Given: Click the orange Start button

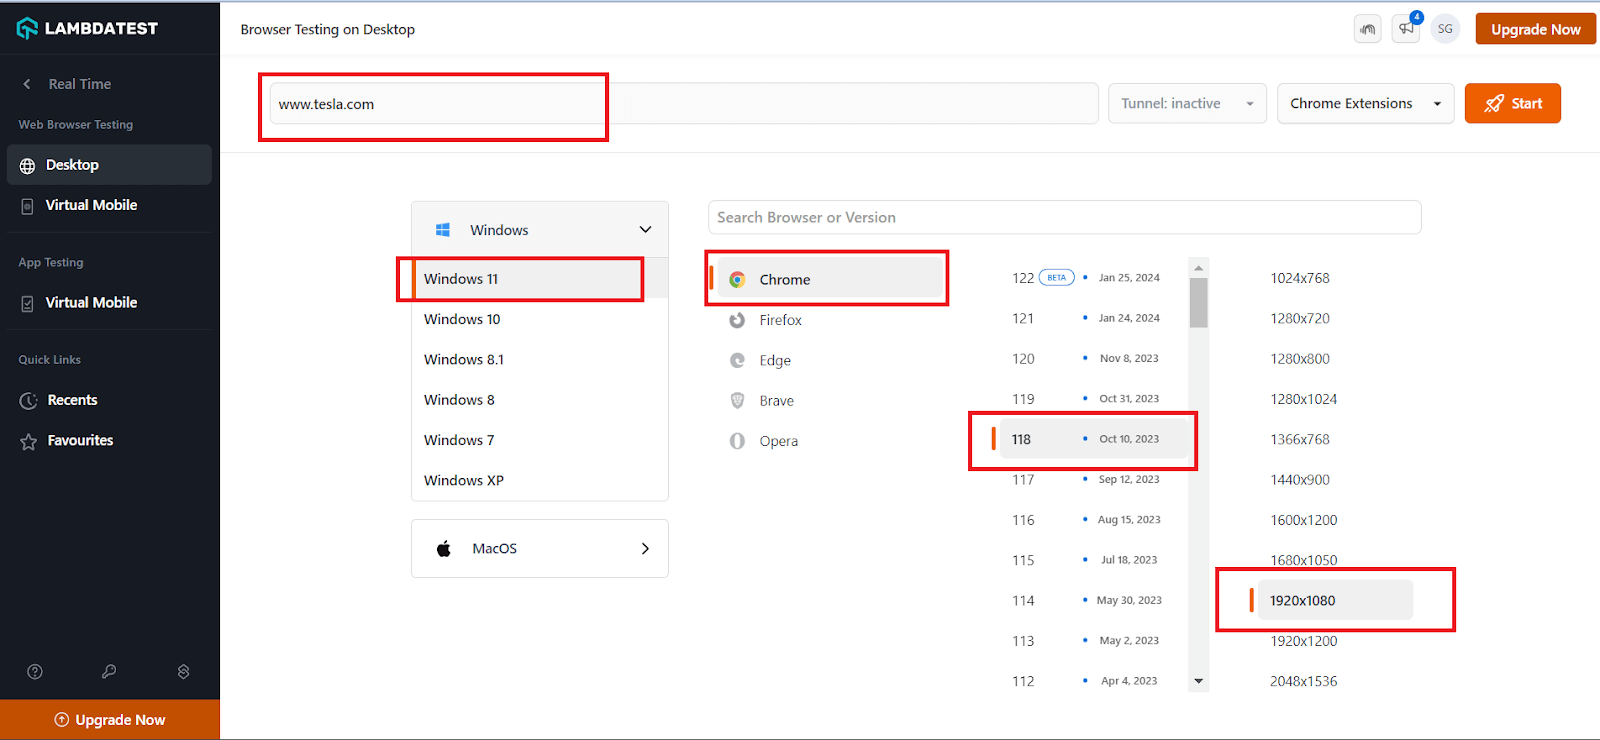Looking at the screenshot, I should [x=1512, y=104].
